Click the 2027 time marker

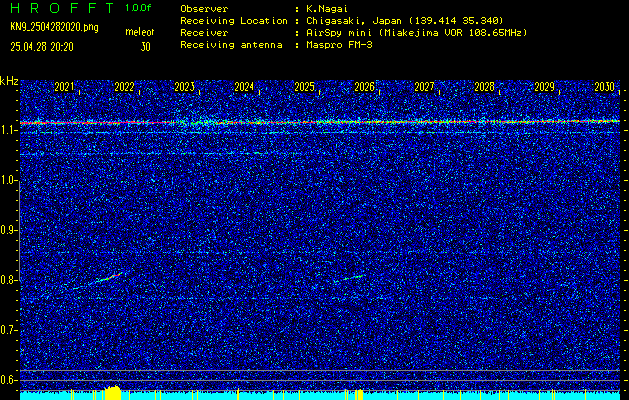click(x=424, y=87)
